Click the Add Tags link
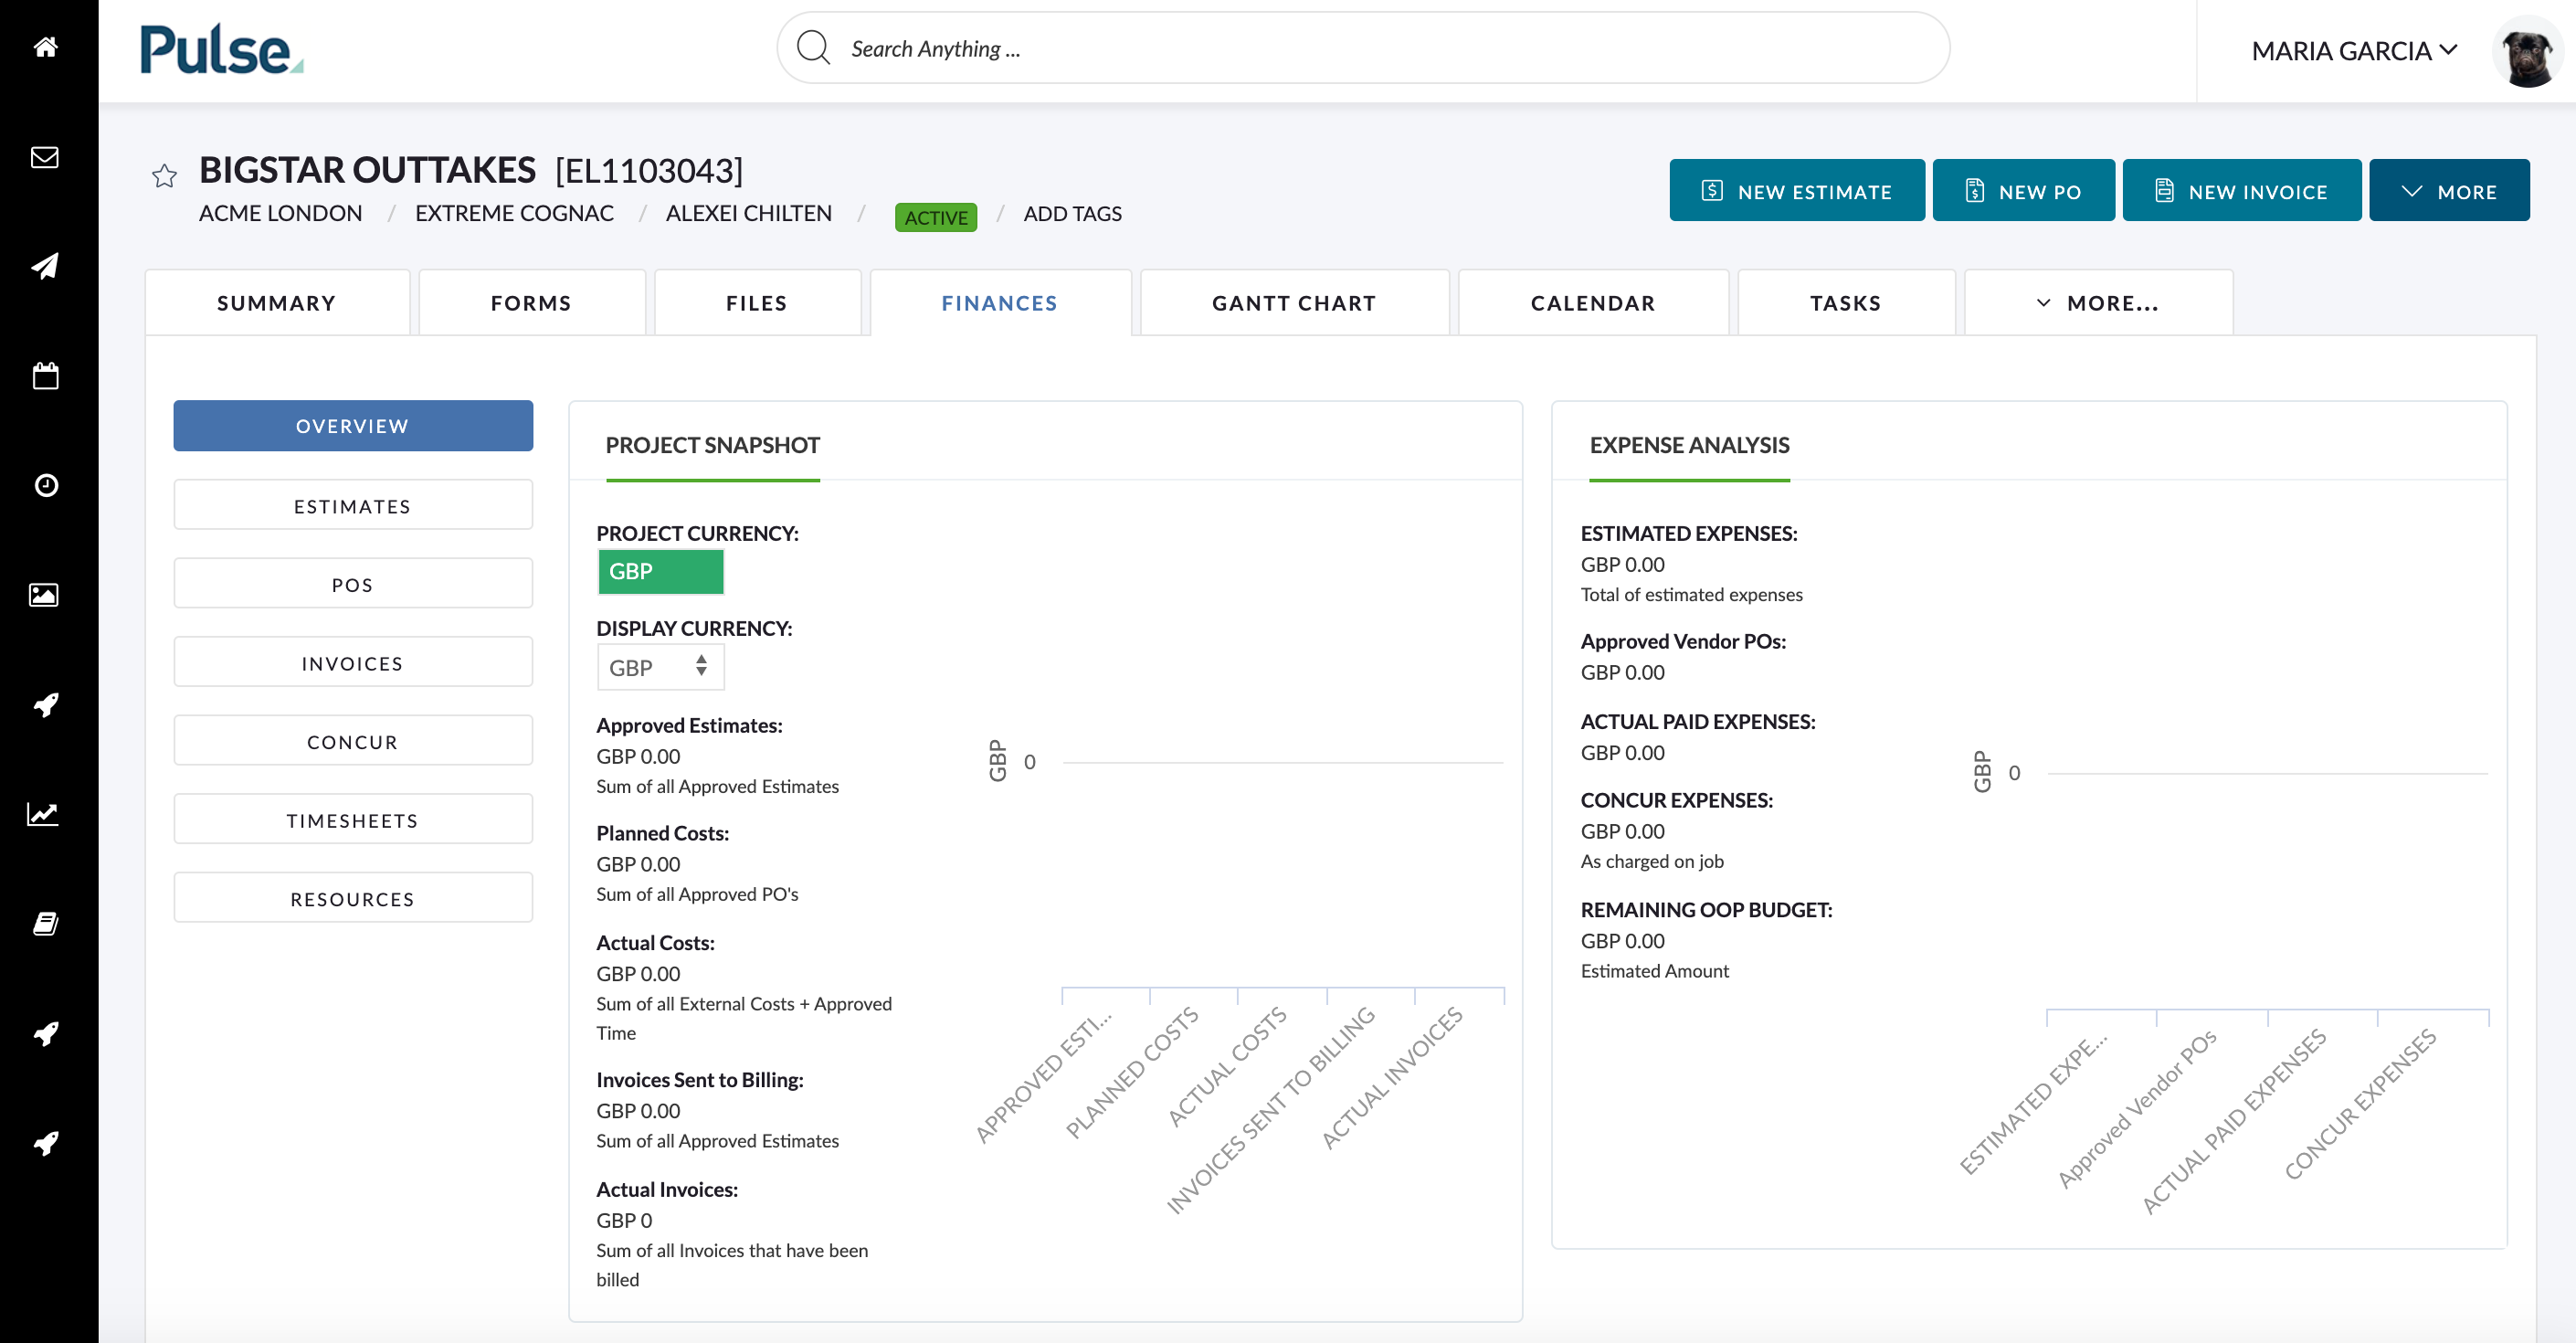 (x=1072, y=214)
